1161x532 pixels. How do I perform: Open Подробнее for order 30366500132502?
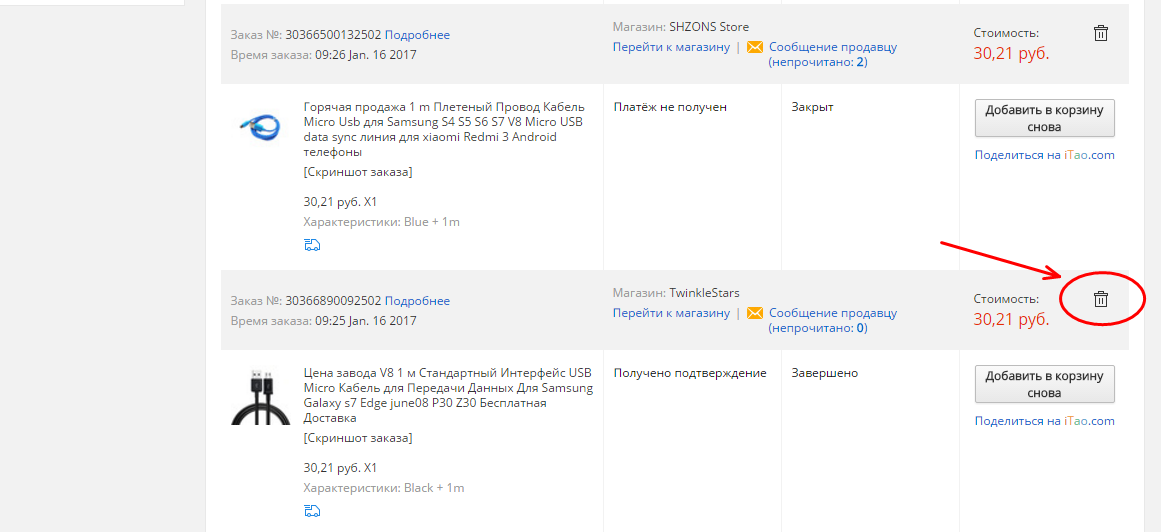click(417, 35)
